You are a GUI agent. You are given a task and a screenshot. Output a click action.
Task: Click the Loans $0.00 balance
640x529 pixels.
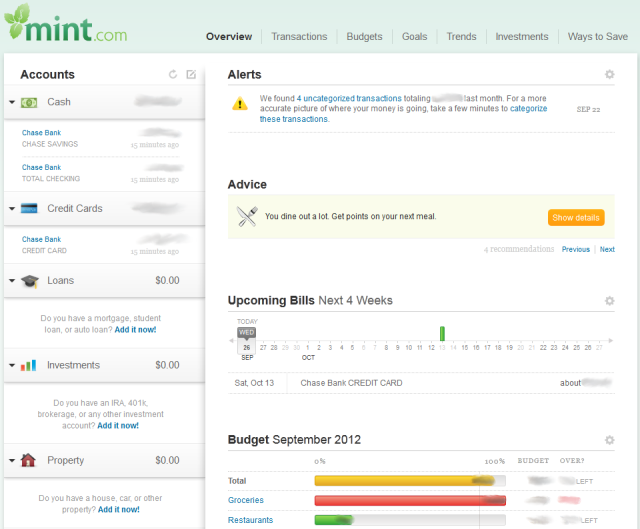click(x=167, y=280)
